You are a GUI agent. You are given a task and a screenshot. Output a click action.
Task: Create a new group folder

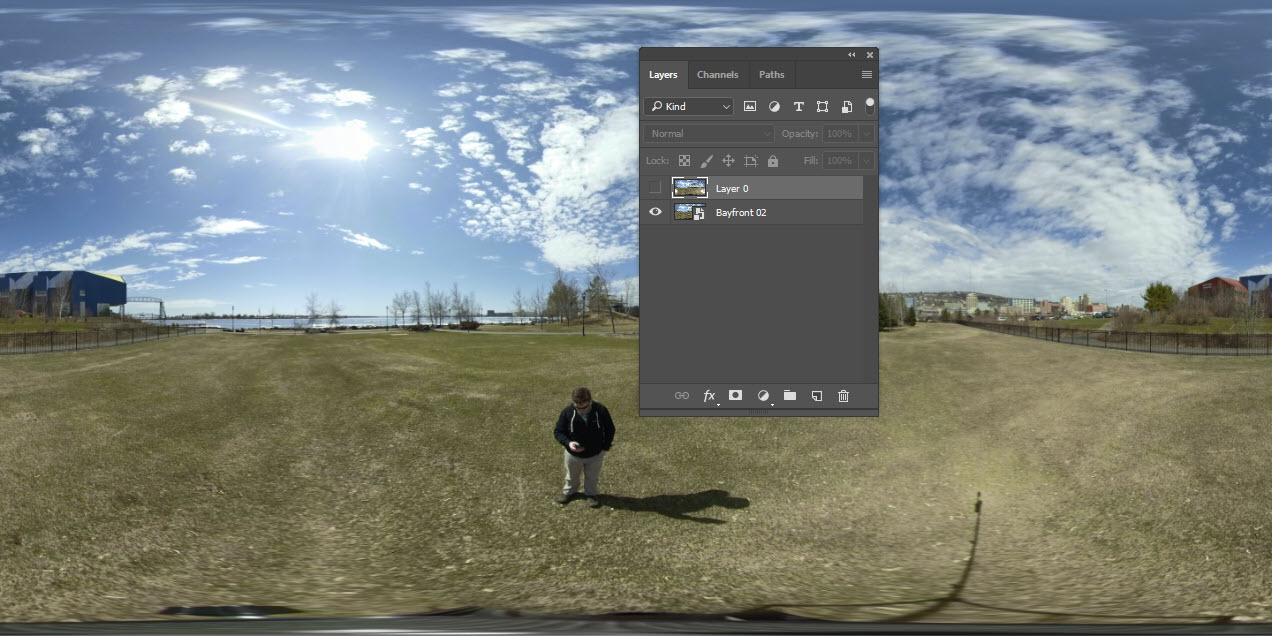[789, 396]
